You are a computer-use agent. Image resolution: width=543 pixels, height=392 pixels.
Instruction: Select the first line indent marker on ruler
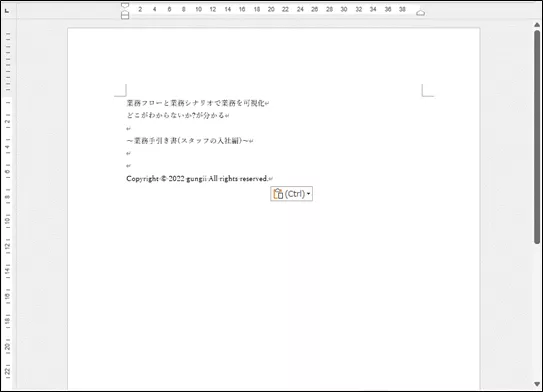pos(125,6)
